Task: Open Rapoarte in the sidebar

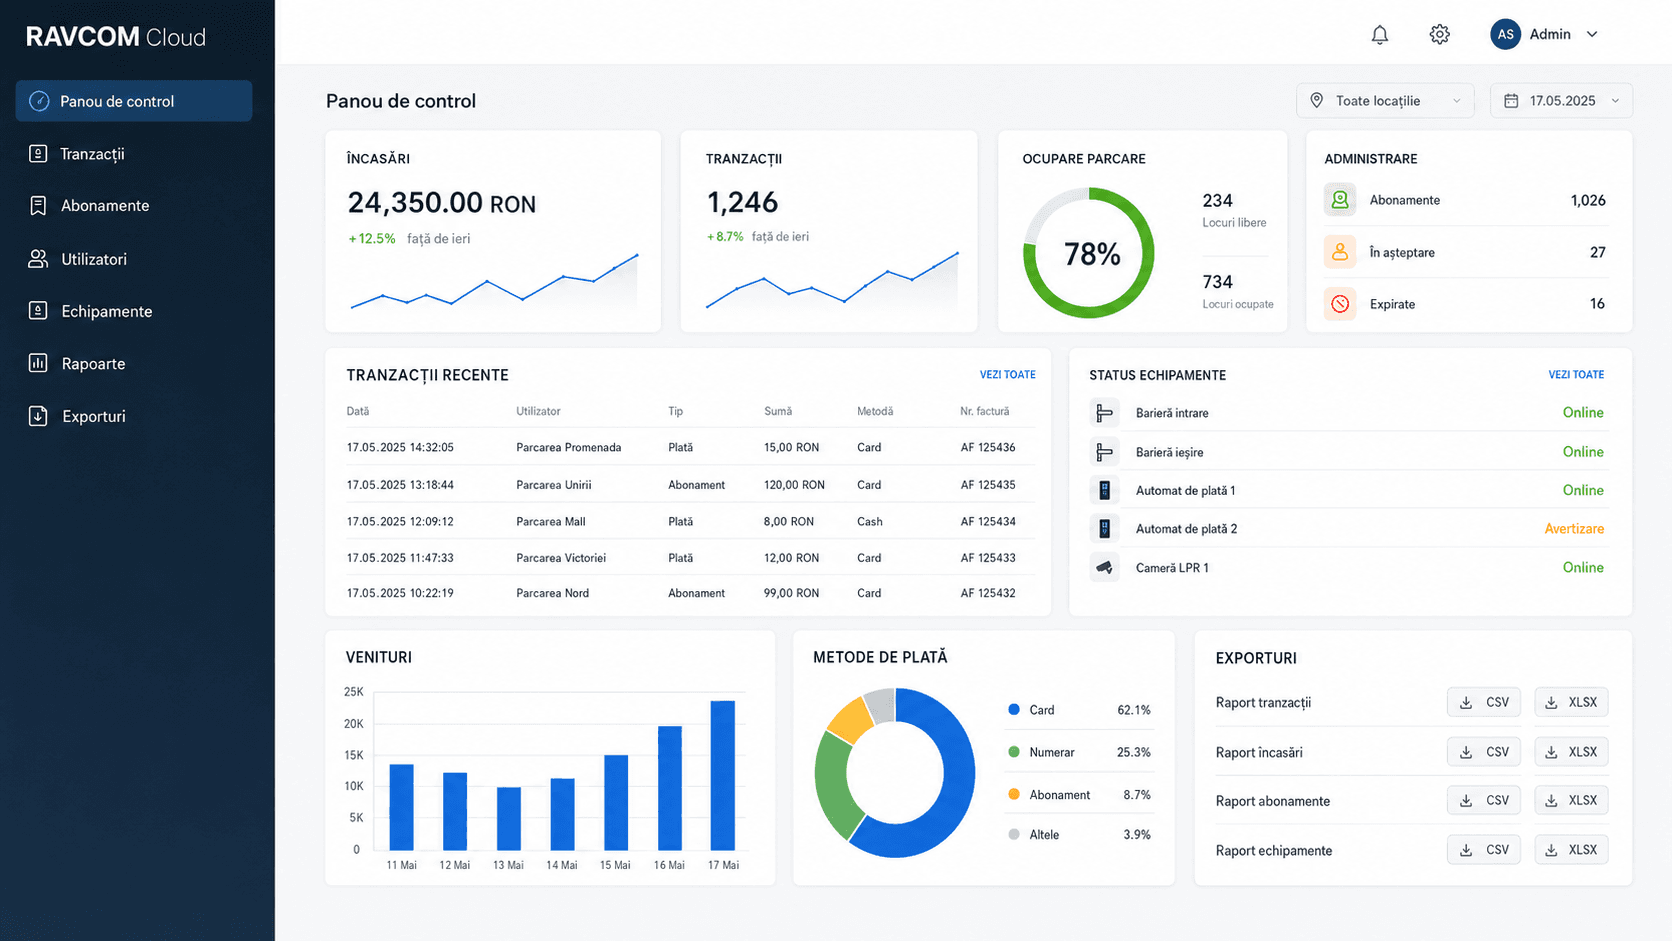Action: [x=134, y=363]
